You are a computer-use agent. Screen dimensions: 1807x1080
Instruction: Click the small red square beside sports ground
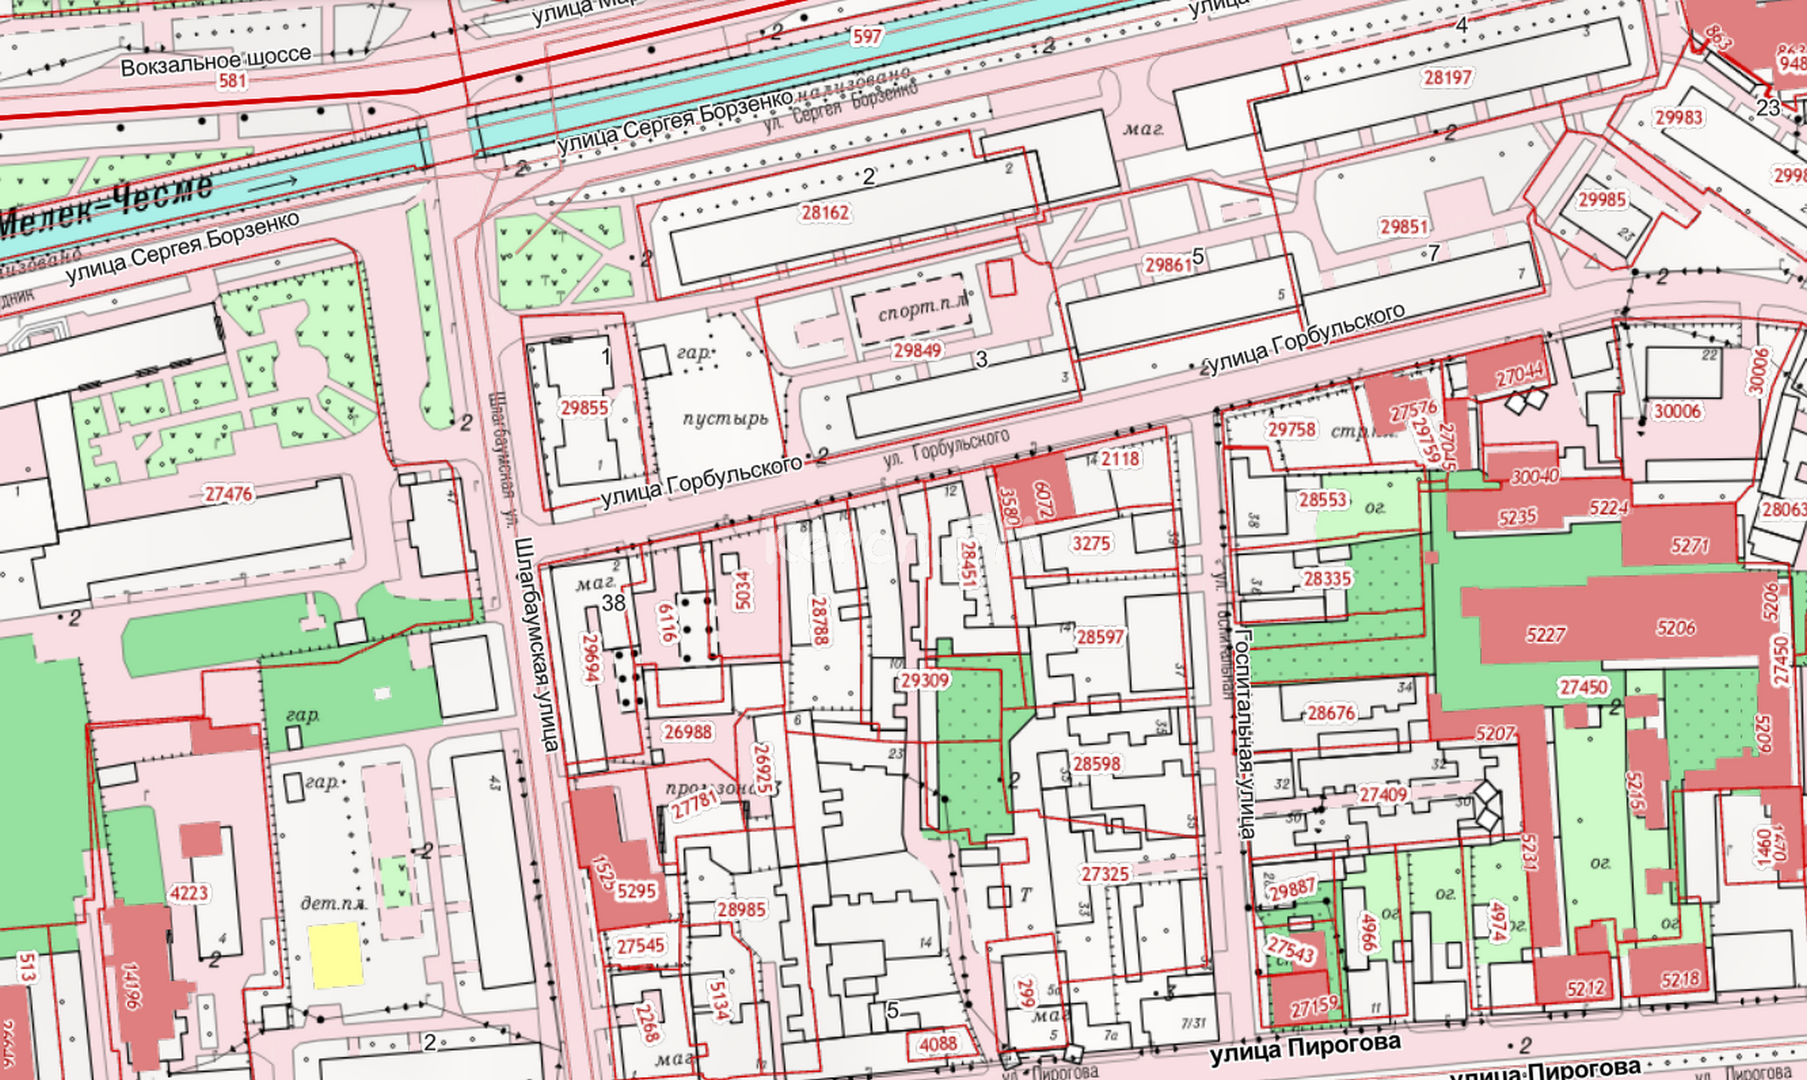tap(1001, 278)
